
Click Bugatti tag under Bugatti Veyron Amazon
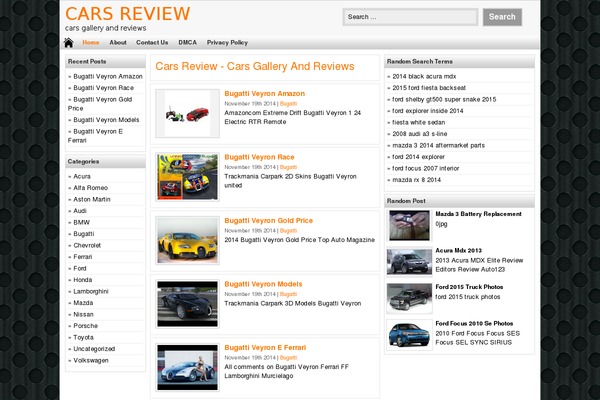[x=288, y=104]
